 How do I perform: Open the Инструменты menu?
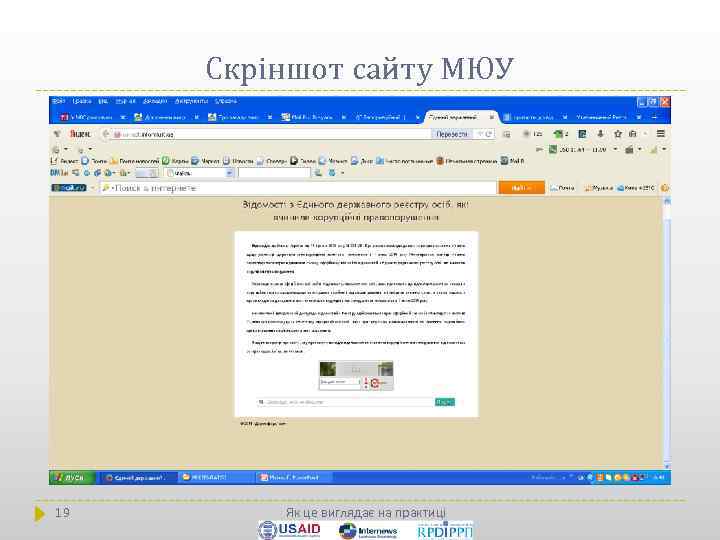[x=191, y=101]
